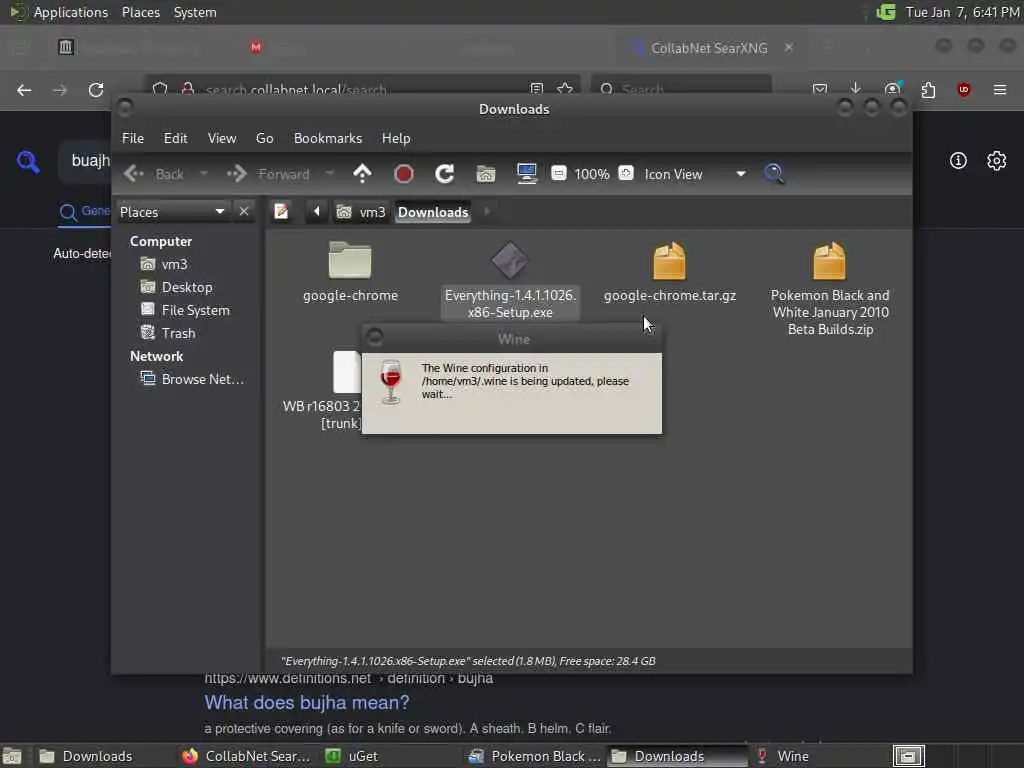Open the Applications menu in top panel
Image resolution: width=1024 pixels, height=768 pixels.
pyautogui.click(x=71, y=12)
